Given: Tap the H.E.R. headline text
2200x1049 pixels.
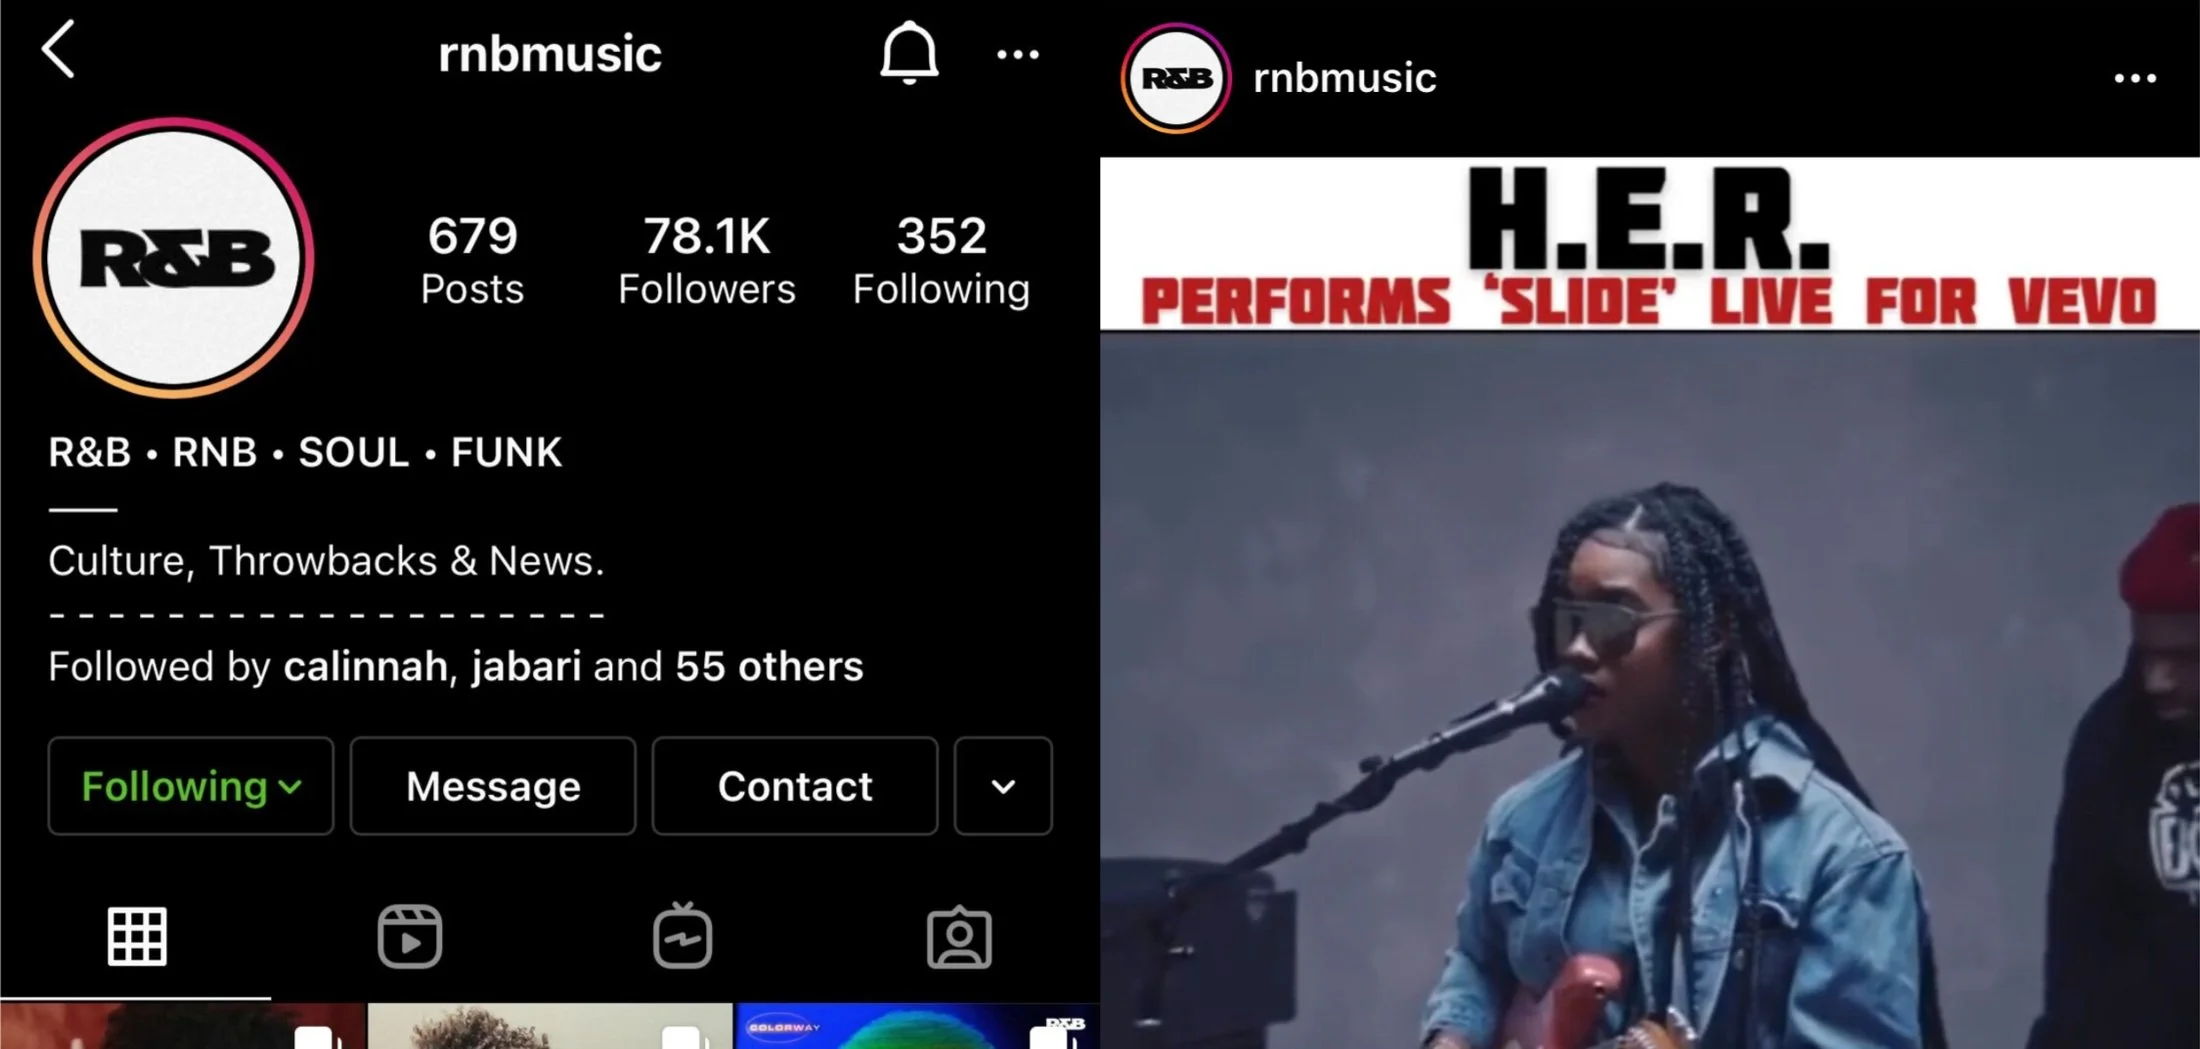Looking at the screenshot, I should point(1649,219).
